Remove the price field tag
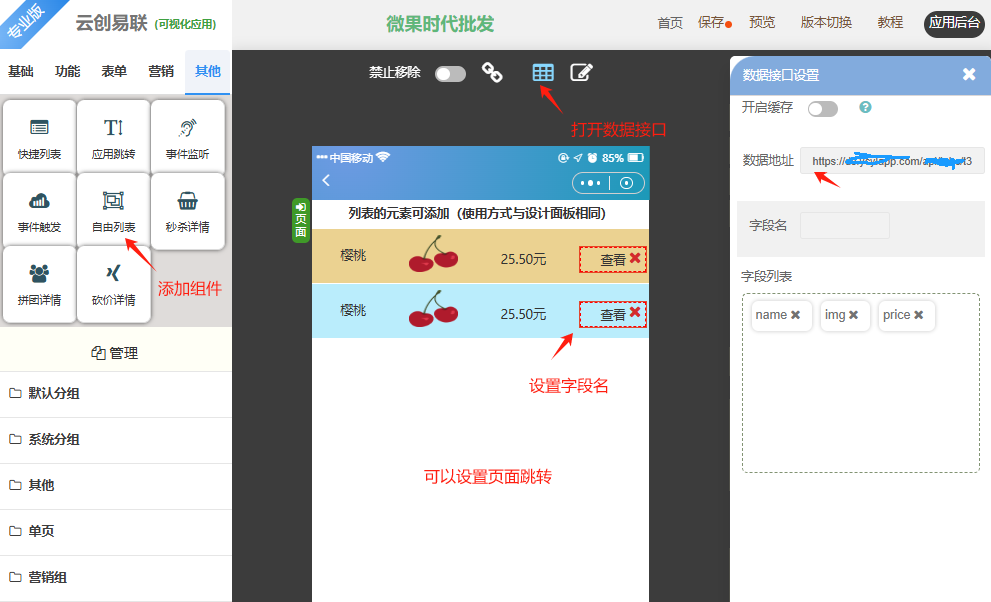The width and height of the screenshot is (991, 602). coord(918,315)
